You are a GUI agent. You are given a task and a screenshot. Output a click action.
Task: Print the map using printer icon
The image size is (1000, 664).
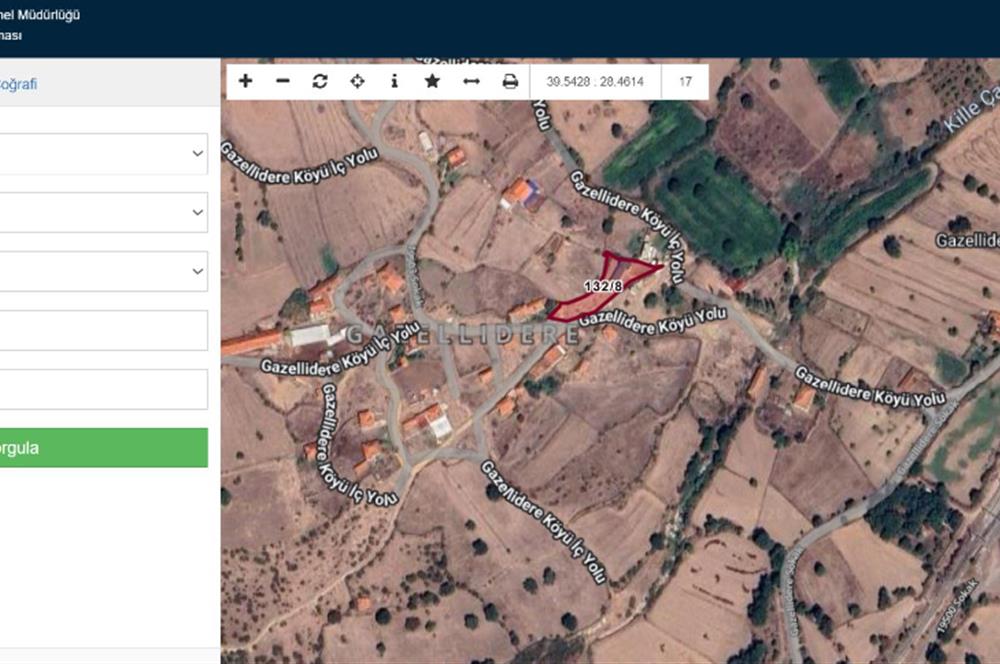510,81
